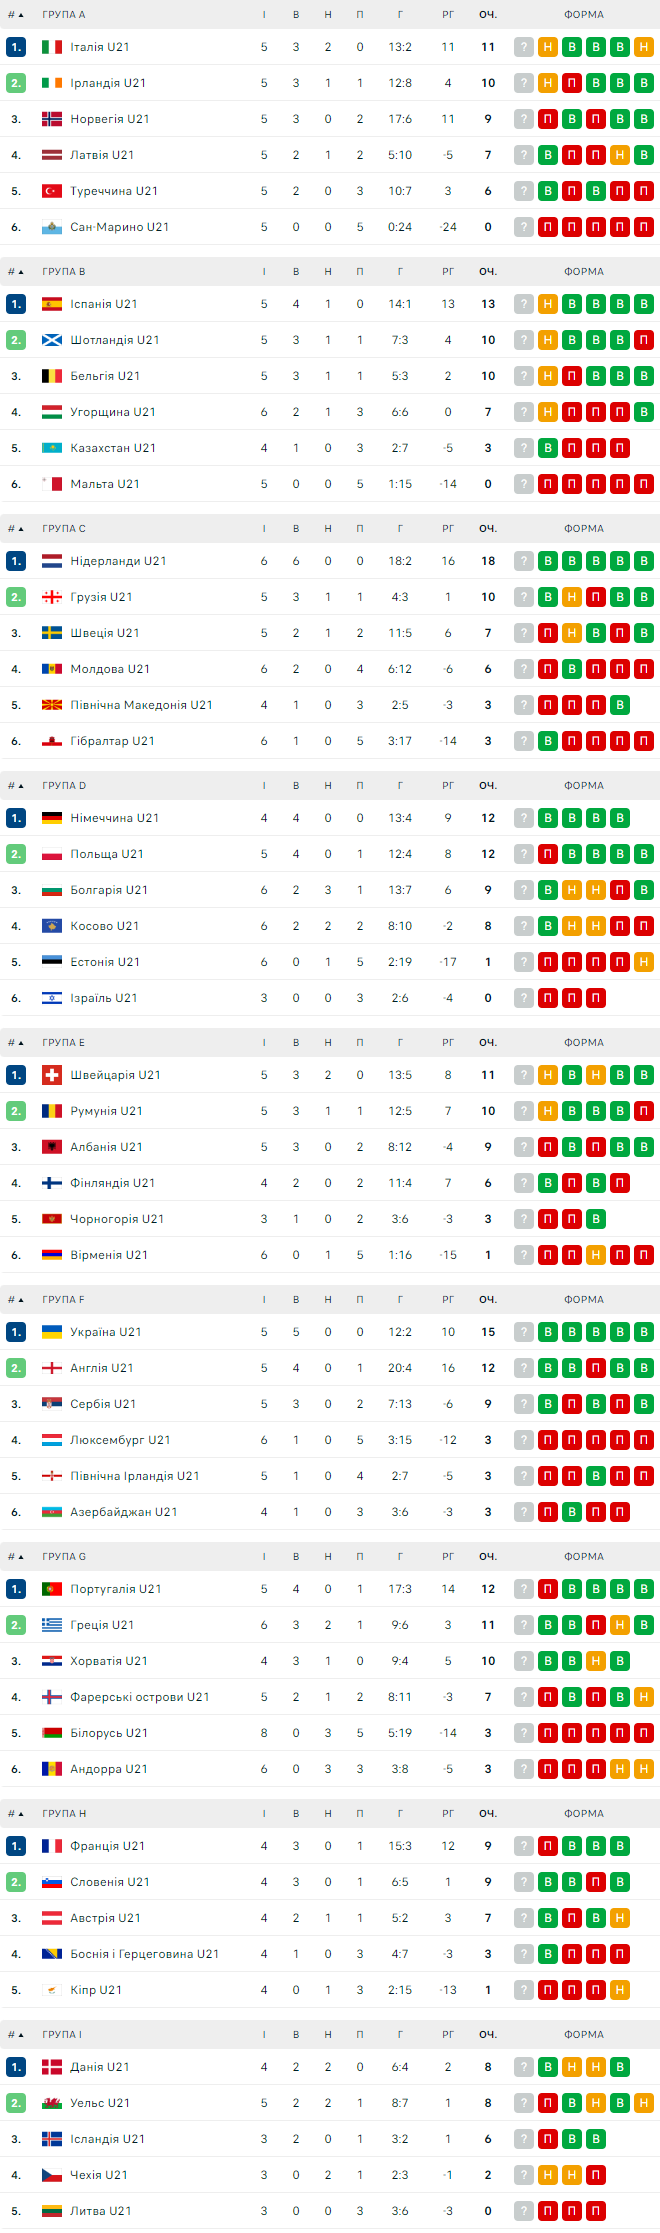This screenshot has height=2233, width=660.
Task: Click the gray '?' form badge for Нідерланди U21
Action: (x=523, y=561)
